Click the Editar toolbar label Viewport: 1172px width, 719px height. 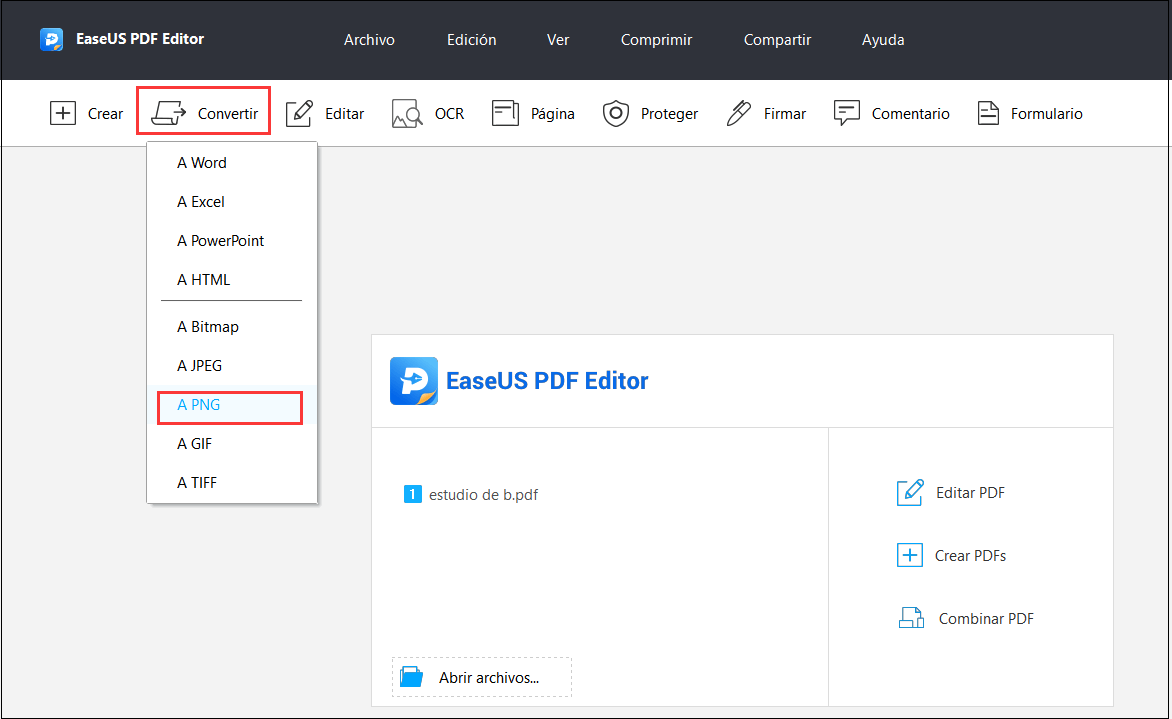click(x=345, y=114)
